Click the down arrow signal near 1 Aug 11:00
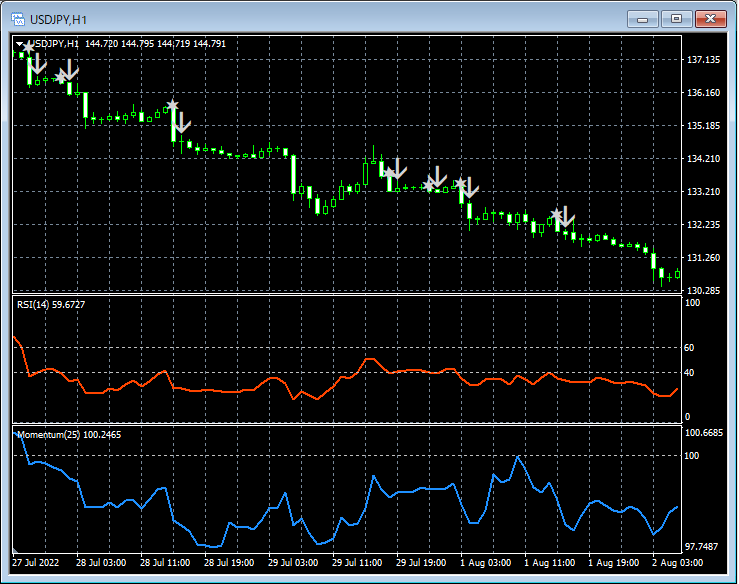The image size is (739, 584). (x=566, y=216)
